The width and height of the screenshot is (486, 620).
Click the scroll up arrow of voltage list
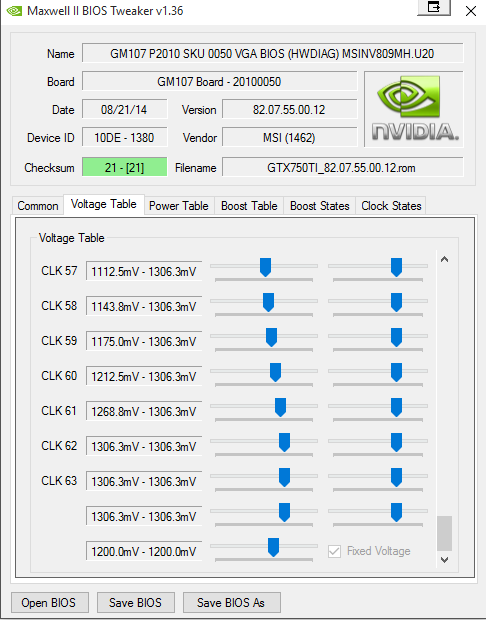tap(444, 259)
